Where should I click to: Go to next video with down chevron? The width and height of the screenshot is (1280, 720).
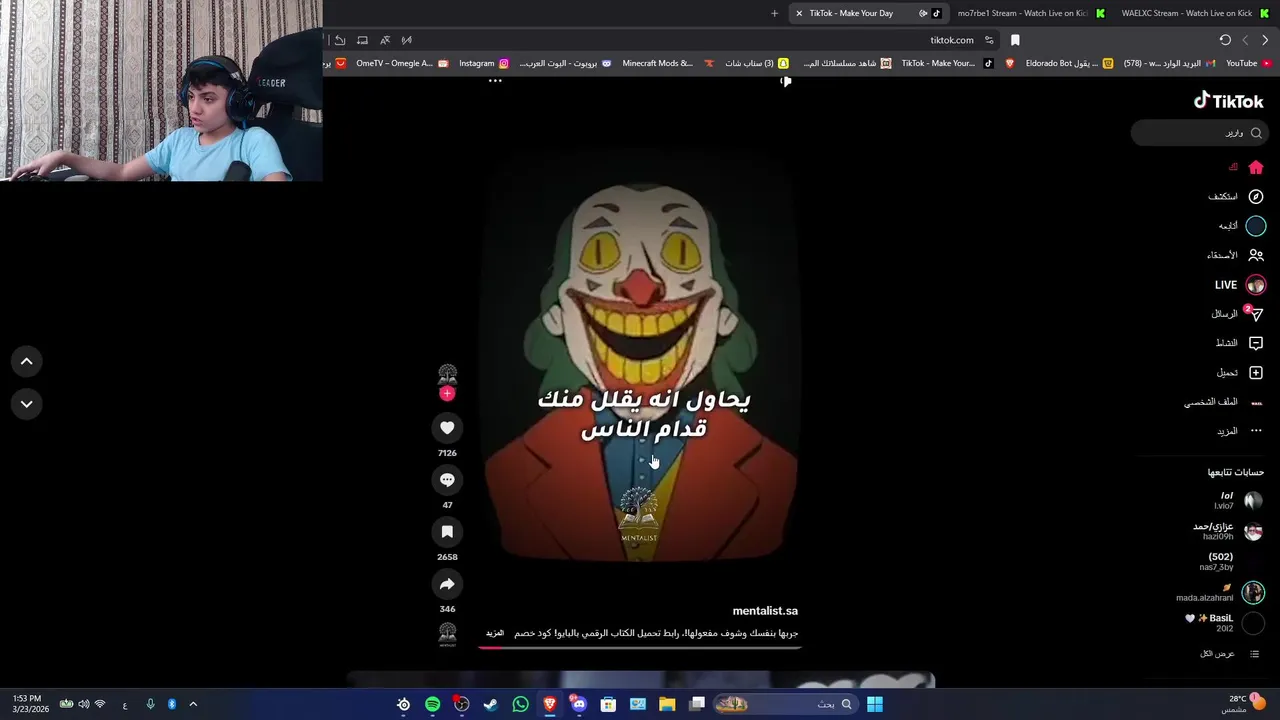coord(27,404)
